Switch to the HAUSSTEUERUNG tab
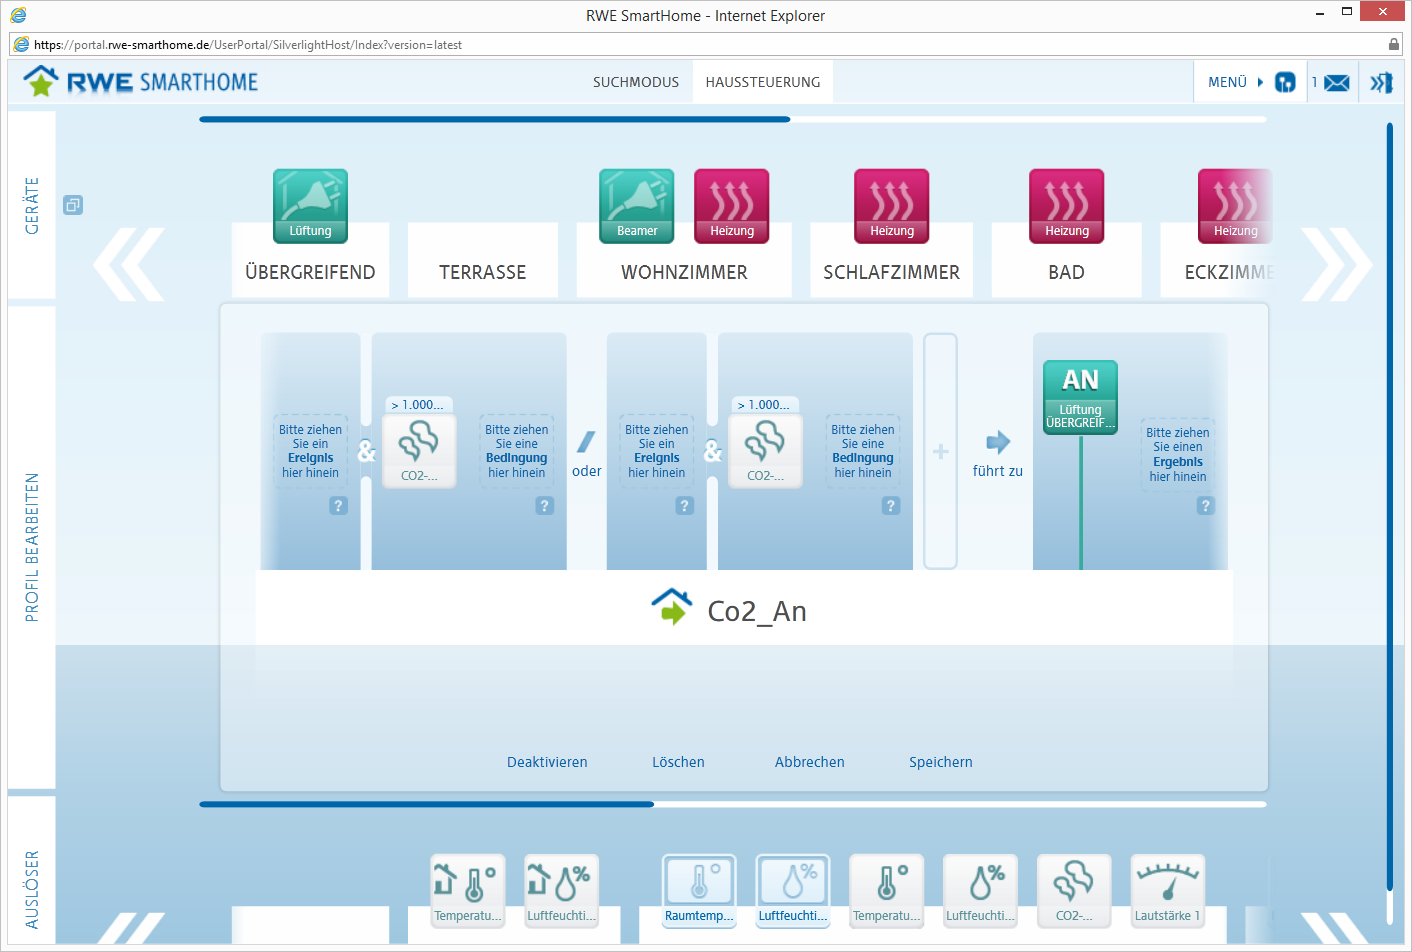Screen dimensions: 1412x952 point(763,82)
